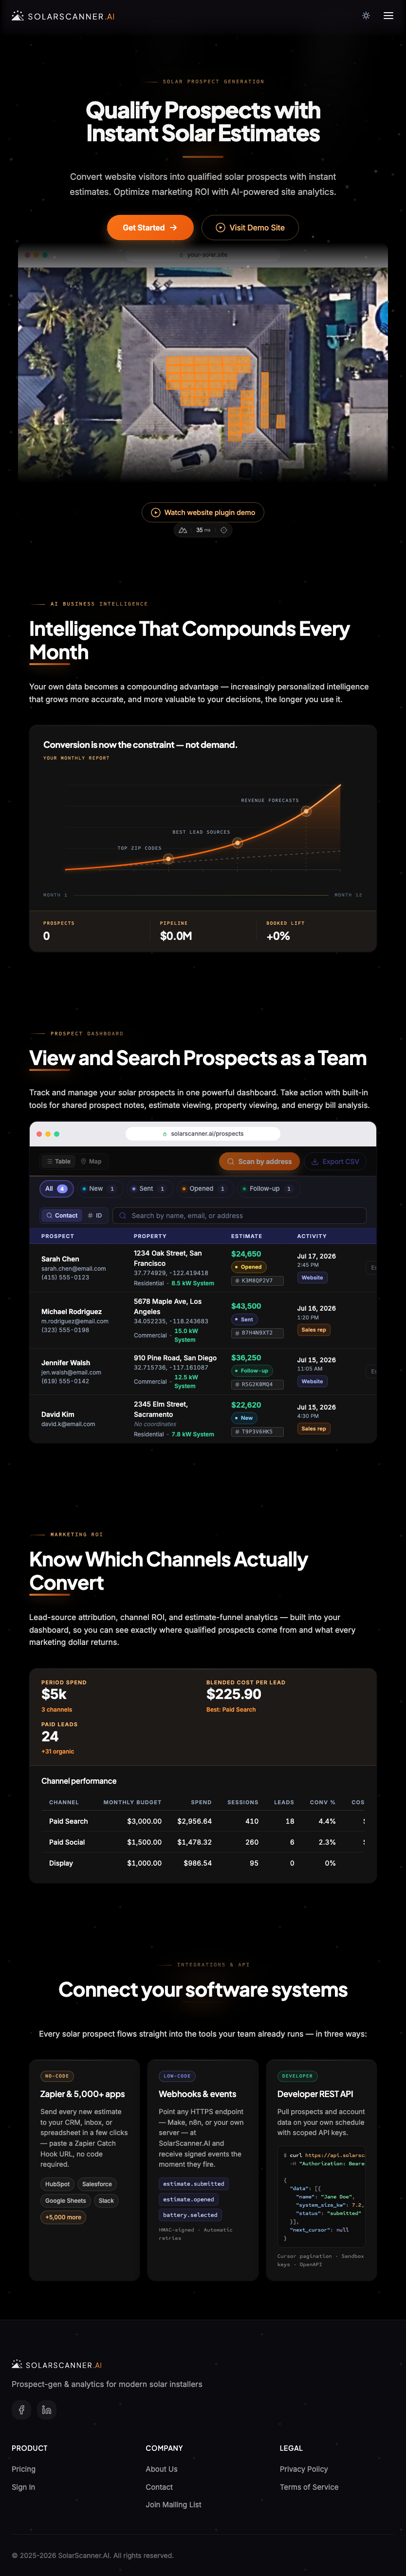
Task: Open the Contact footer link
Action: [159, 2486]
